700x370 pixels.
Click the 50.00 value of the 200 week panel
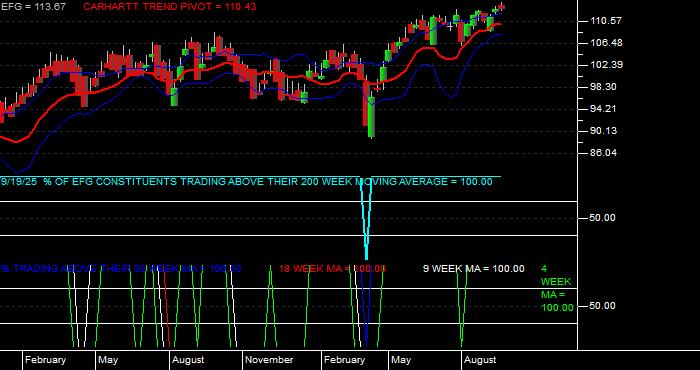[603, 218]
